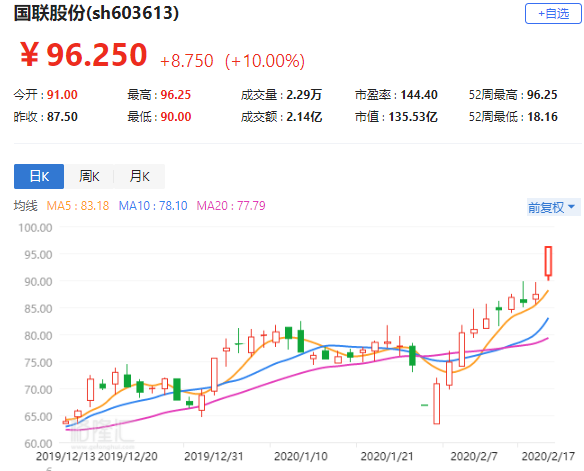Click y-axis label 100.00
The image size is (584, 471).
[35, 227]
